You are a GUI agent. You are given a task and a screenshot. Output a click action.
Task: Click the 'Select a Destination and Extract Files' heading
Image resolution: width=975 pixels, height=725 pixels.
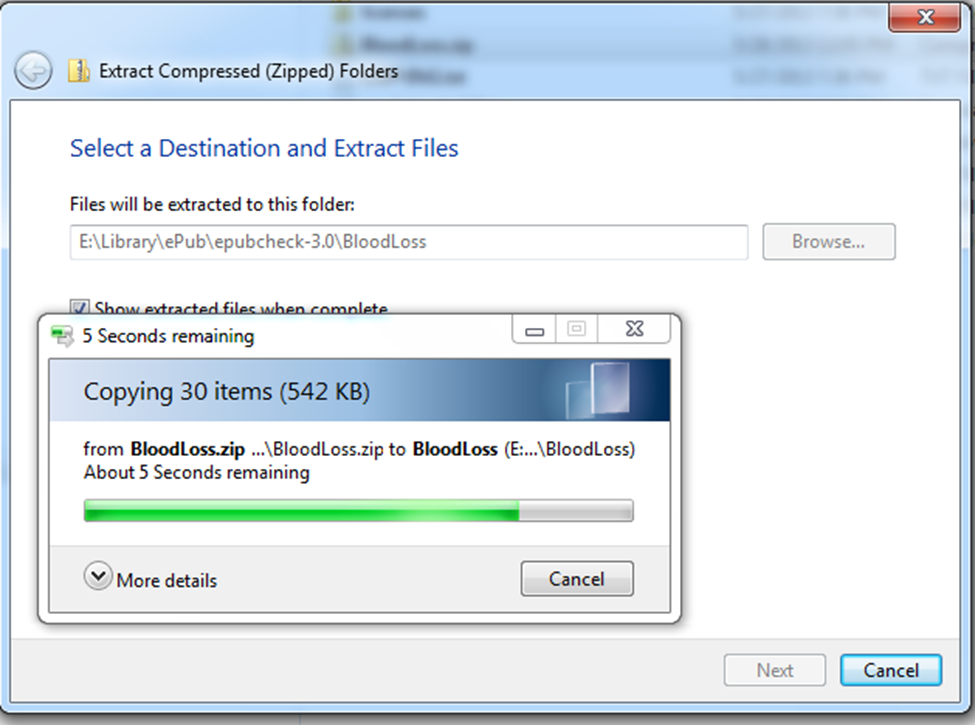coord(264,149)
